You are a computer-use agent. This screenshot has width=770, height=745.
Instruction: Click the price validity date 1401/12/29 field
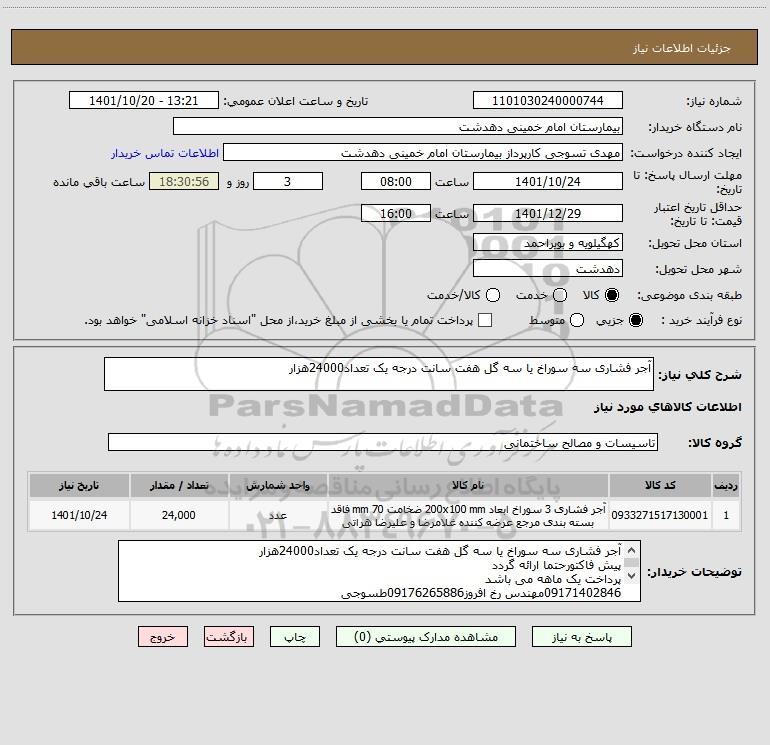[548, 213]
